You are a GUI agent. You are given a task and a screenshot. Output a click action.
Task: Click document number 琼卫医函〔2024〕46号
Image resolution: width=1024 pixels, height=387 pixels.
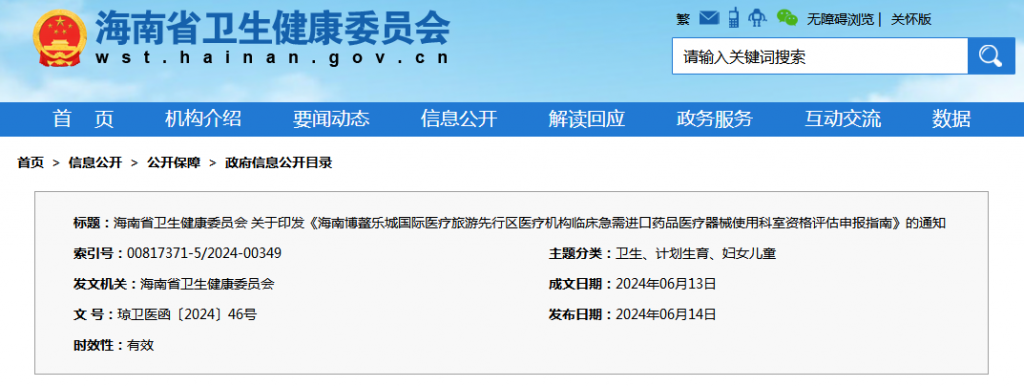[187, 315]
